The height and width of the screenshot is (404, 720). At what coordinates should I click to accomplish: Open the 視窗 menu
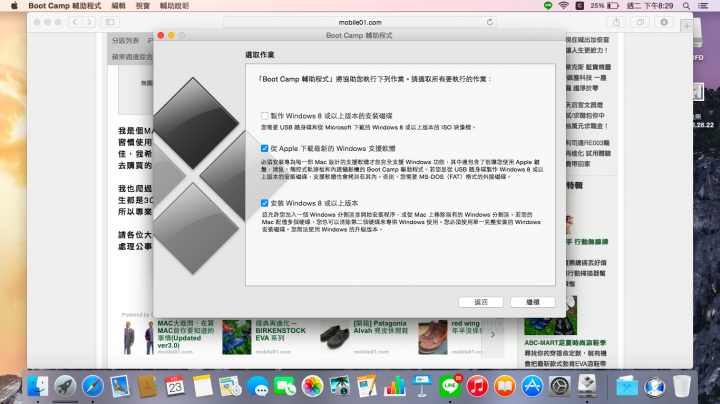(143, 6)
